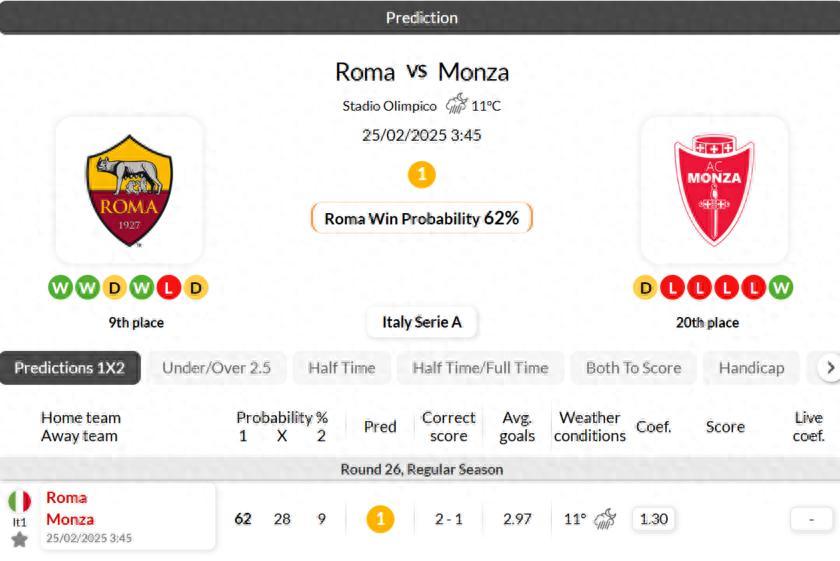840x561 pixels.
Task: Click the Roma team name link in row
Action: pyautogui.click(x=67, y=497)
